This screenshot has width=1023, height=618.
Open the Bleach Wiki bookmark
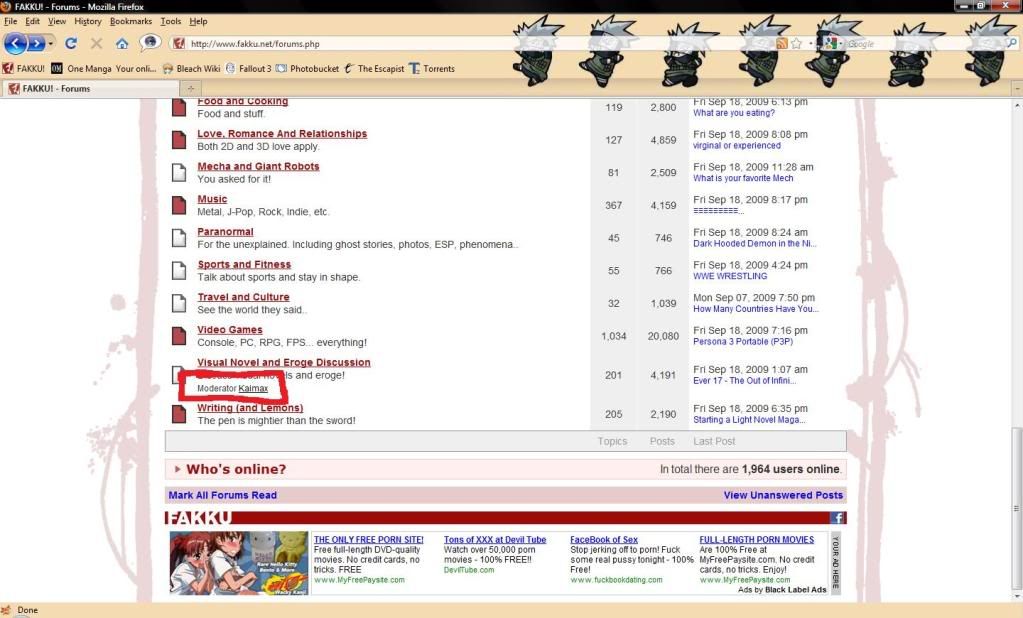(196, 68)
